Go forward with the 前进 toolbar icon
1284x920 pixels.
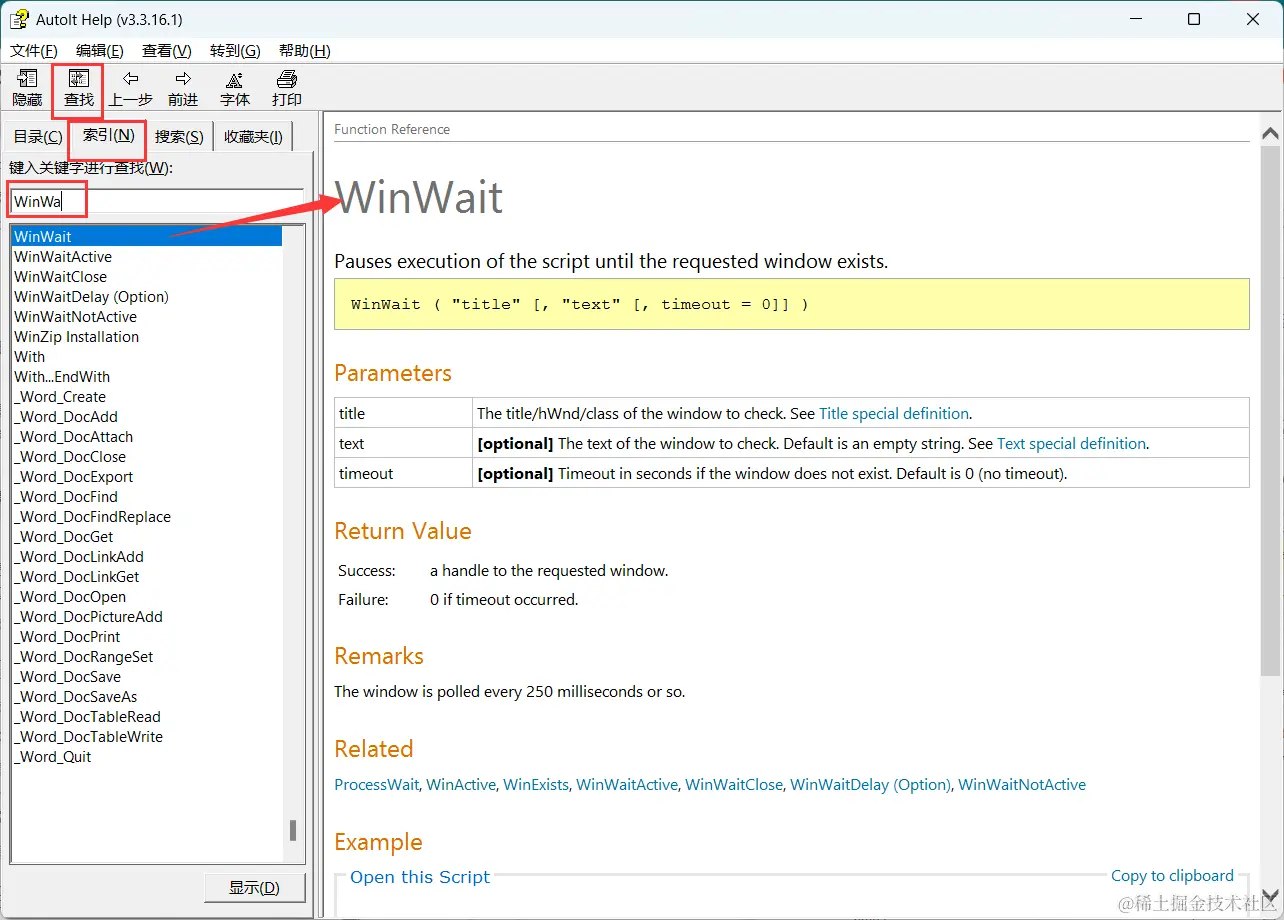183,88
